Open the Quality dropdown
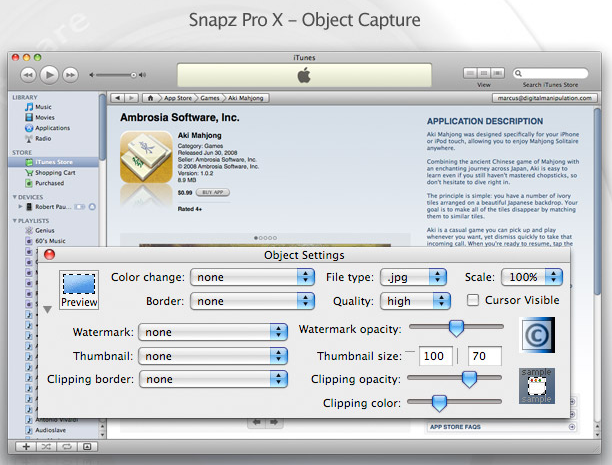 coord(415,301)
